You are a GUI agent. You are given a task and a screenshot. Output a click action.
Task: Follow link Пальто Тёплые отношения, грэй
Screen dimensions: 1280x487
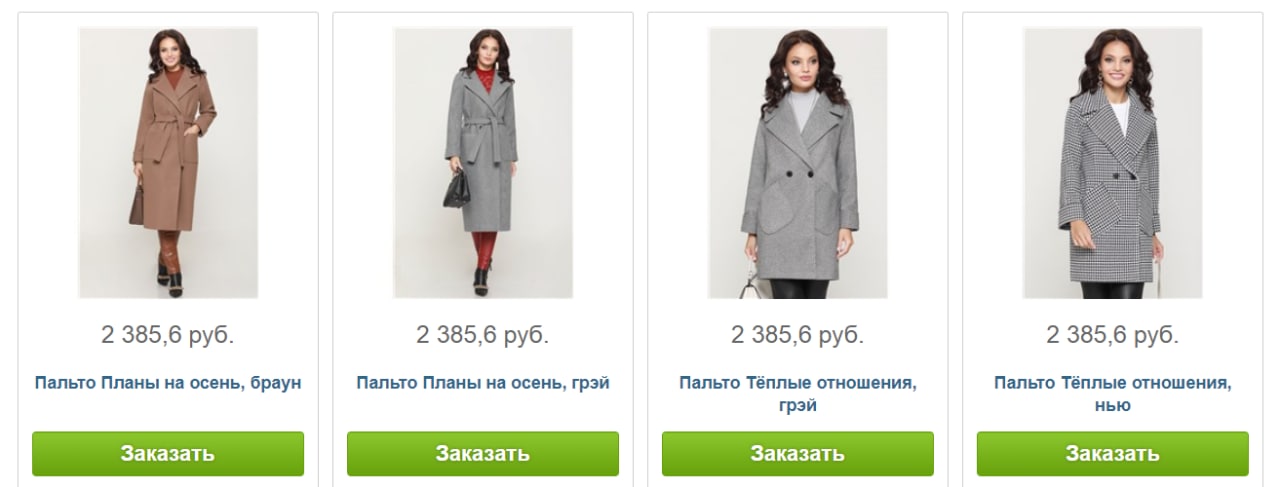798,394
